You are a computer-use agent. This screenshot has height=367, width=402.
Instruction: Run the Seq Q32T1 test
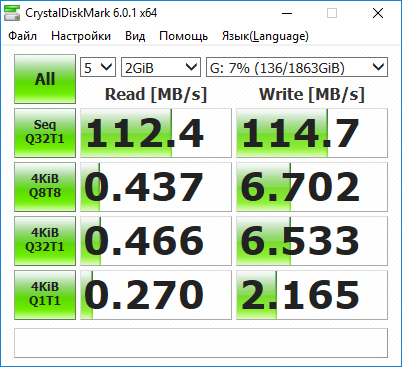tap(45, 133)
